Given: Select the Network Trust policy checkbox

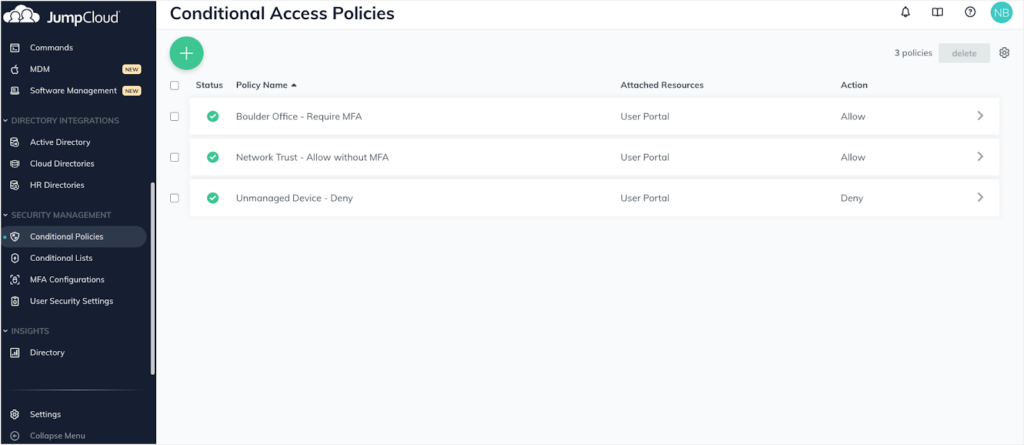Looking at the screenshot, I should point(175,157).
